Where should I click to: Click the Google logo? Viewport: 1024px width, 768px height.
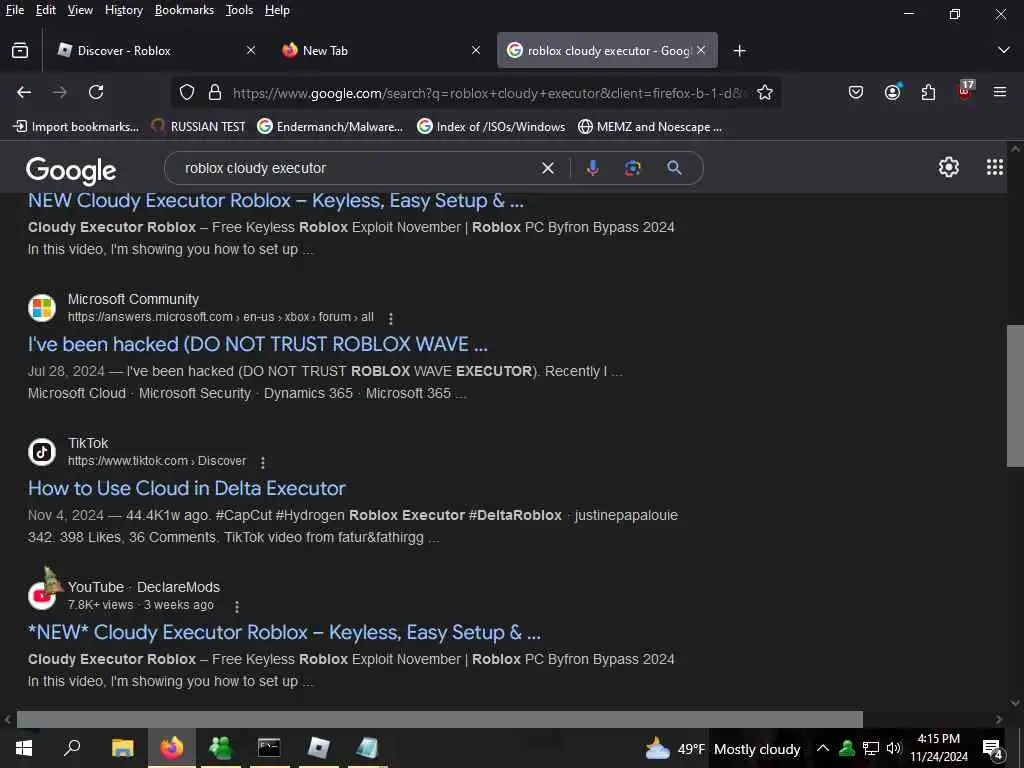pyautogui.click(x=71, y=170)
